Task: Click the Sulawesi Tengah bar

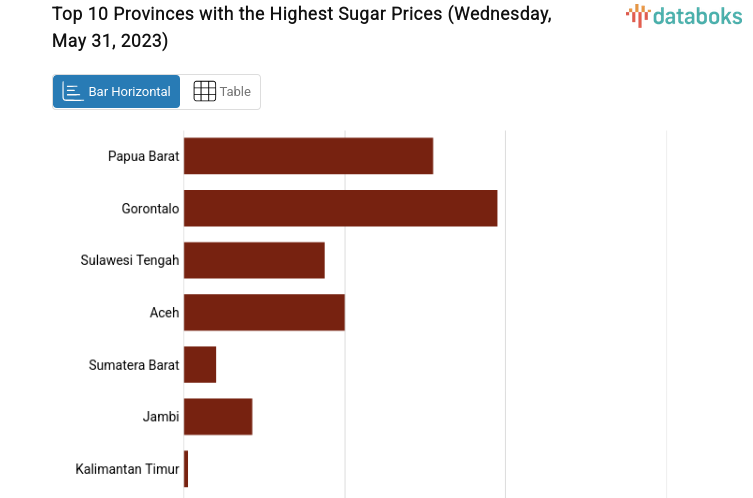Action: [254, 260]
